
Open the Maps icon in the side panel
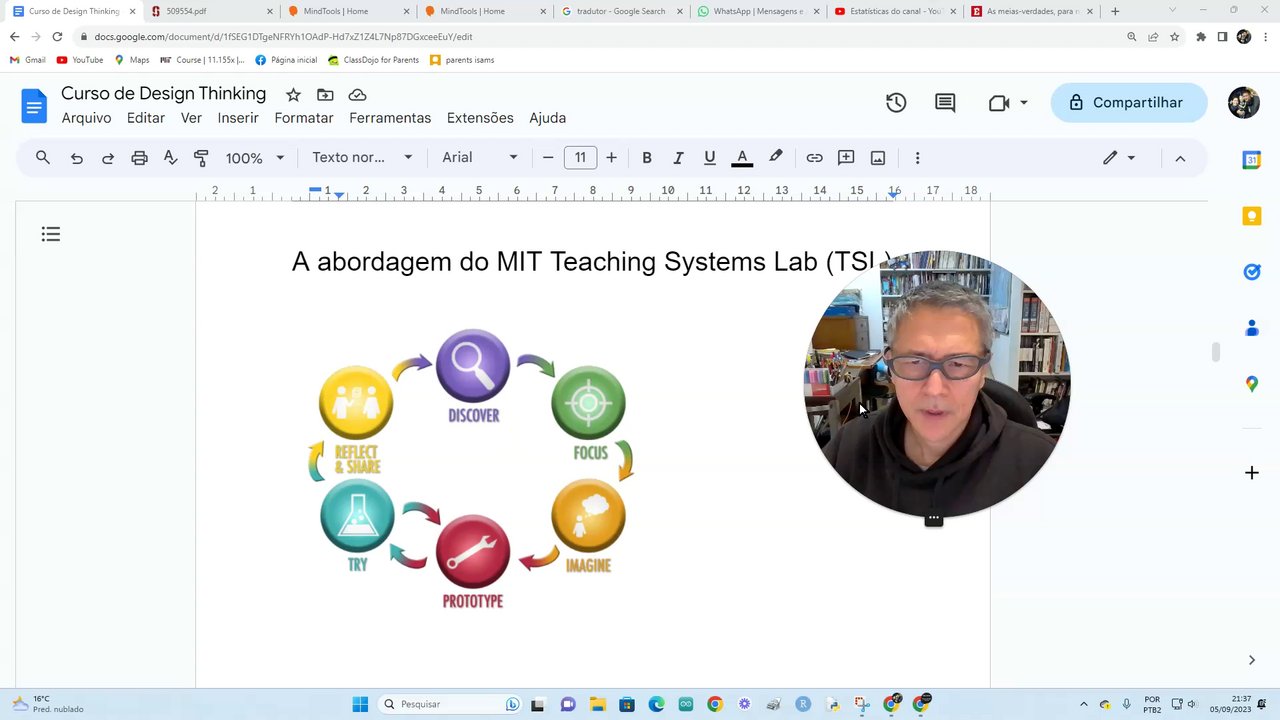pyautogui.click(x=1251, y=384)
